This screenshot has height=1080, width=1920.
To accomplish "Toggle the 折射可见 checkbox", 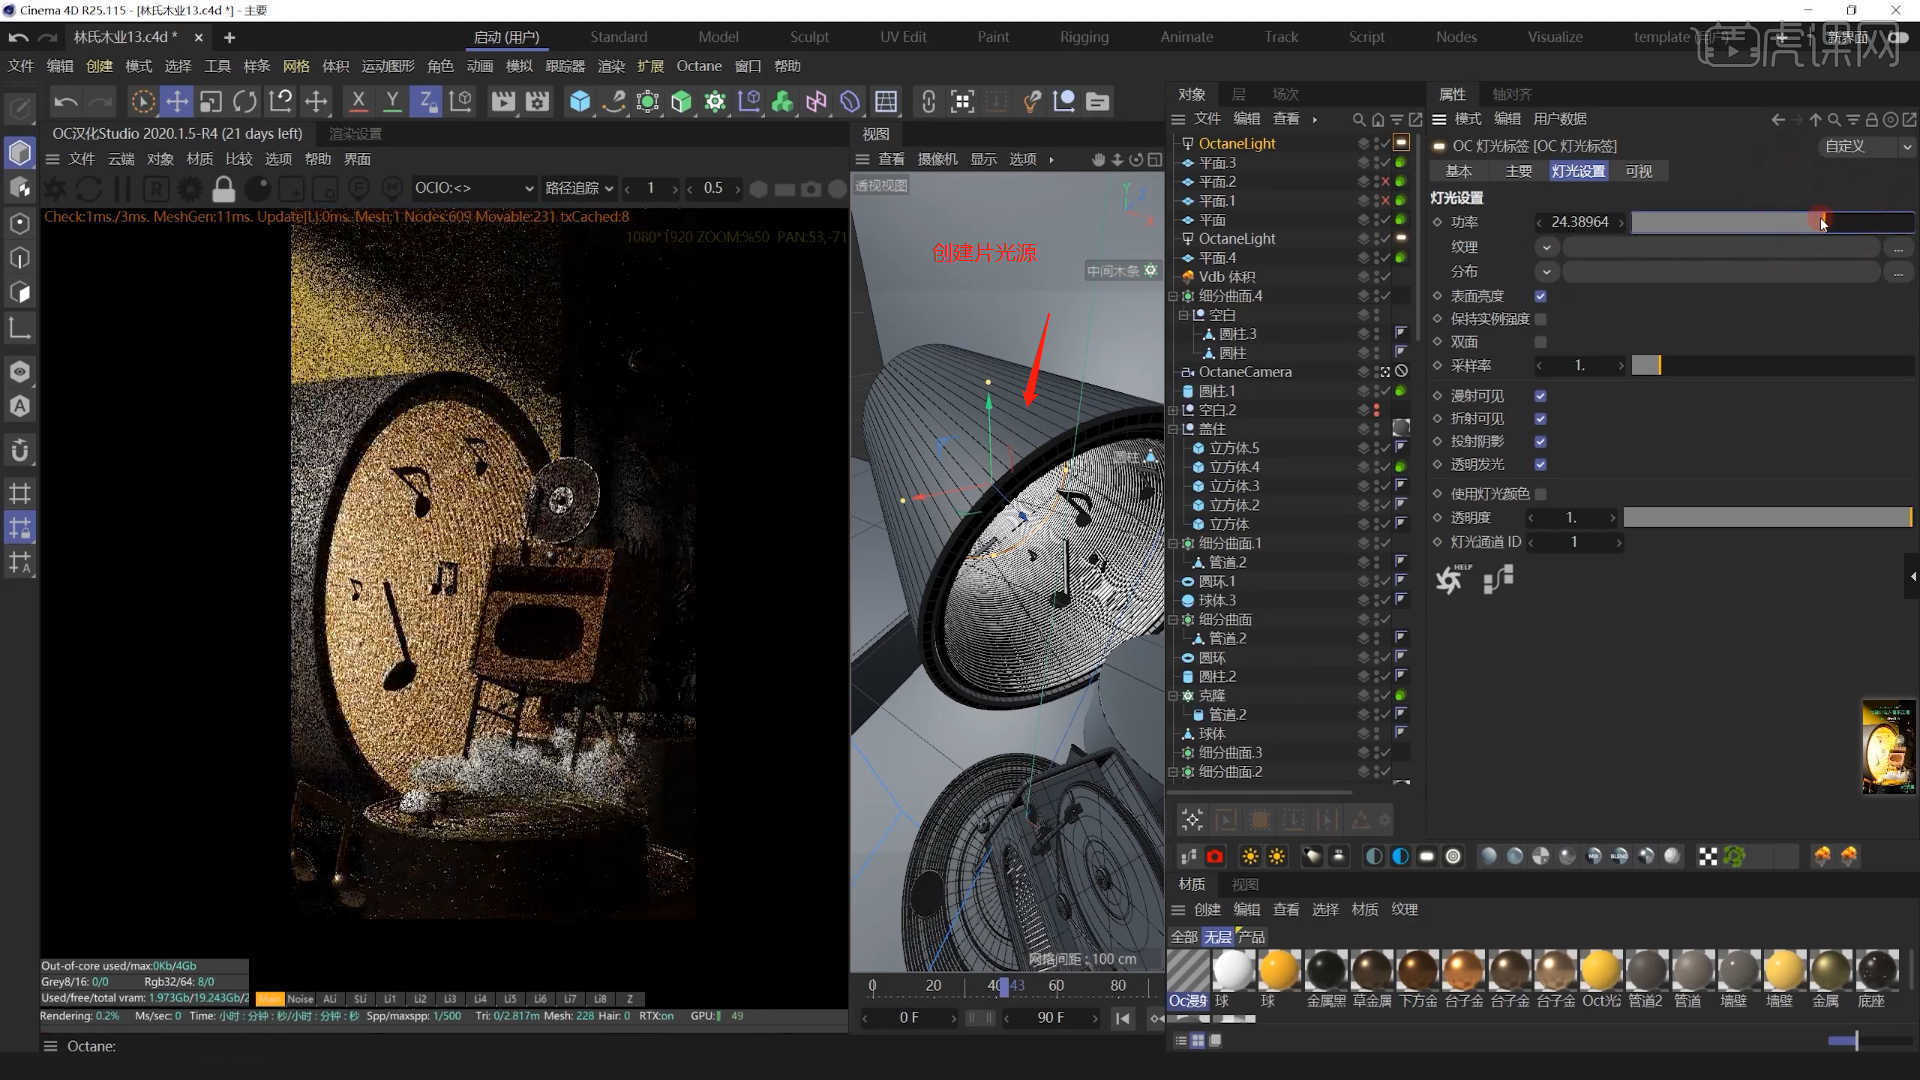I will (x=1540, y=419).
